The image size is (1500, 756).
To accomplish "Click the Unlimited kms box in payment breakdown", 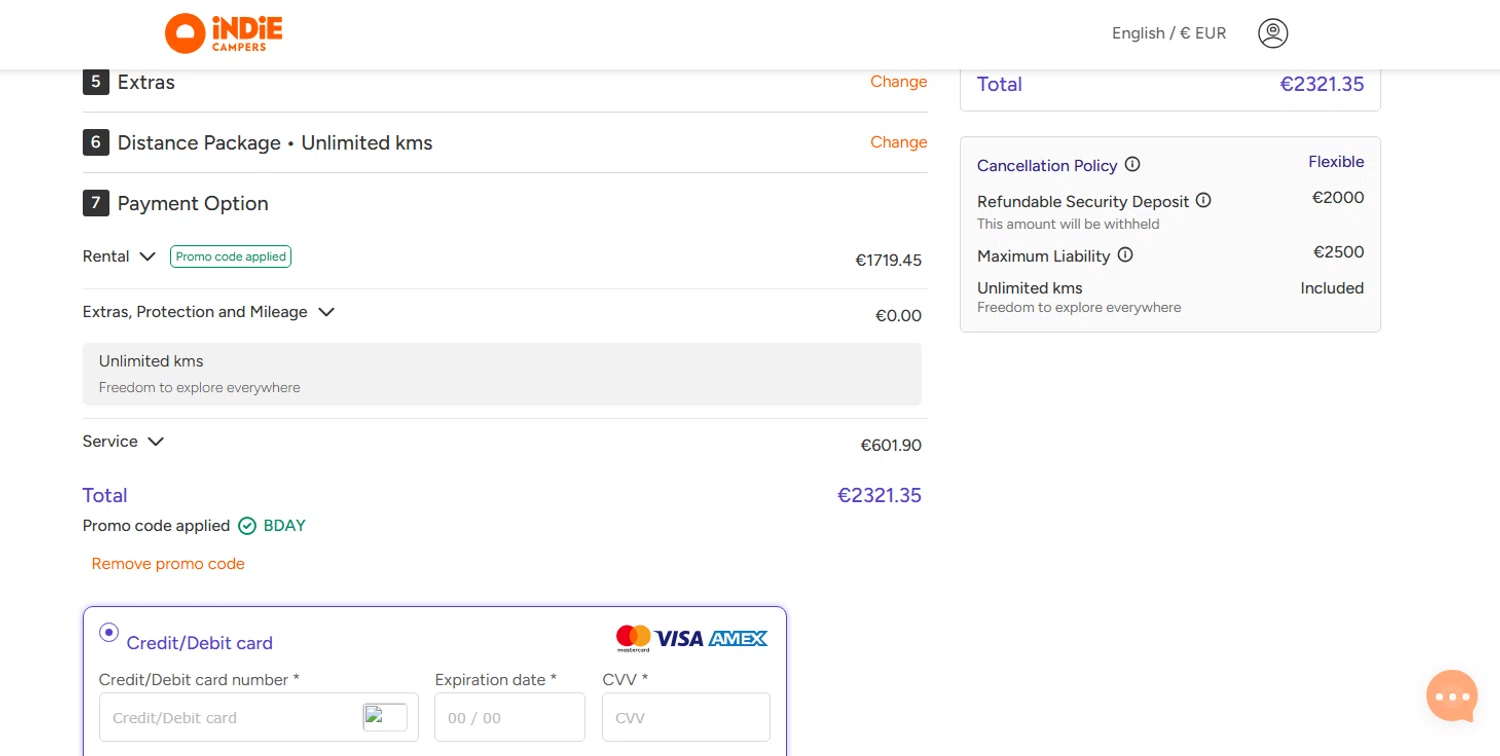I will pos(502,374).
